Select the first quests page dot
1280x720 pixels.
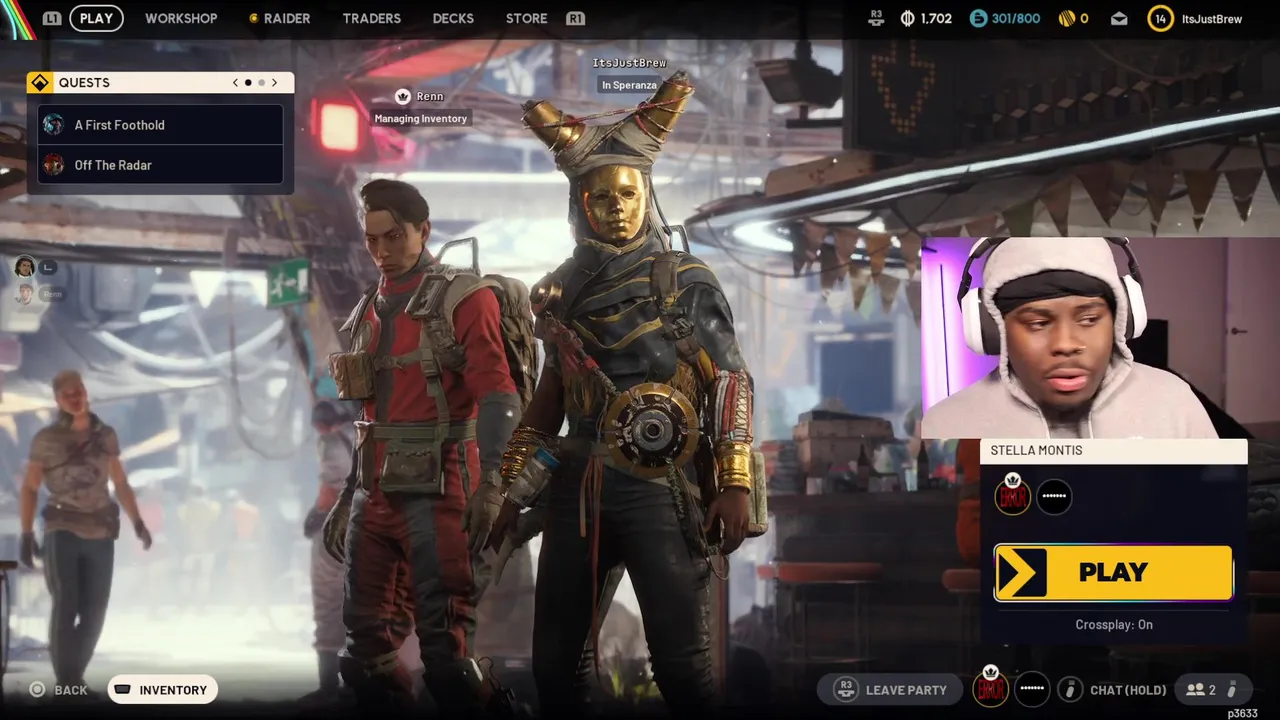248,83
